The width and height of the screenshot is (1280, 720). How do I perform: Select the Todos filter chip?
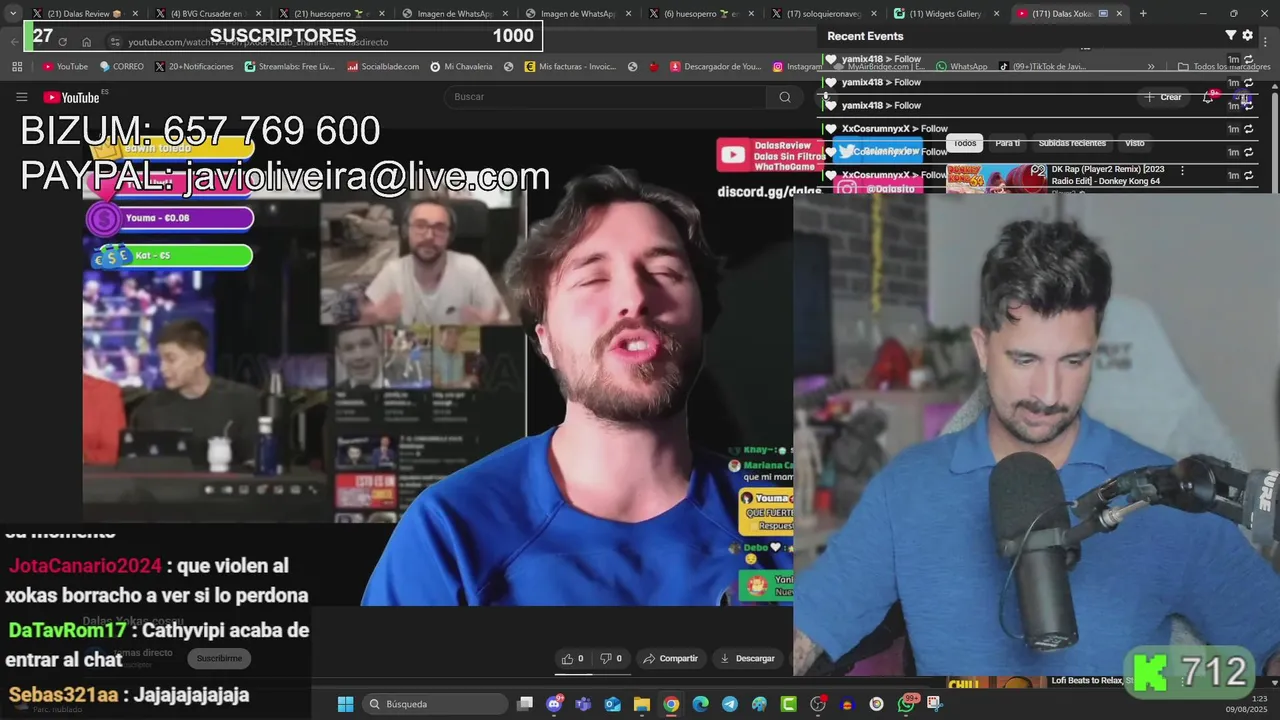(x=965, y=143)
